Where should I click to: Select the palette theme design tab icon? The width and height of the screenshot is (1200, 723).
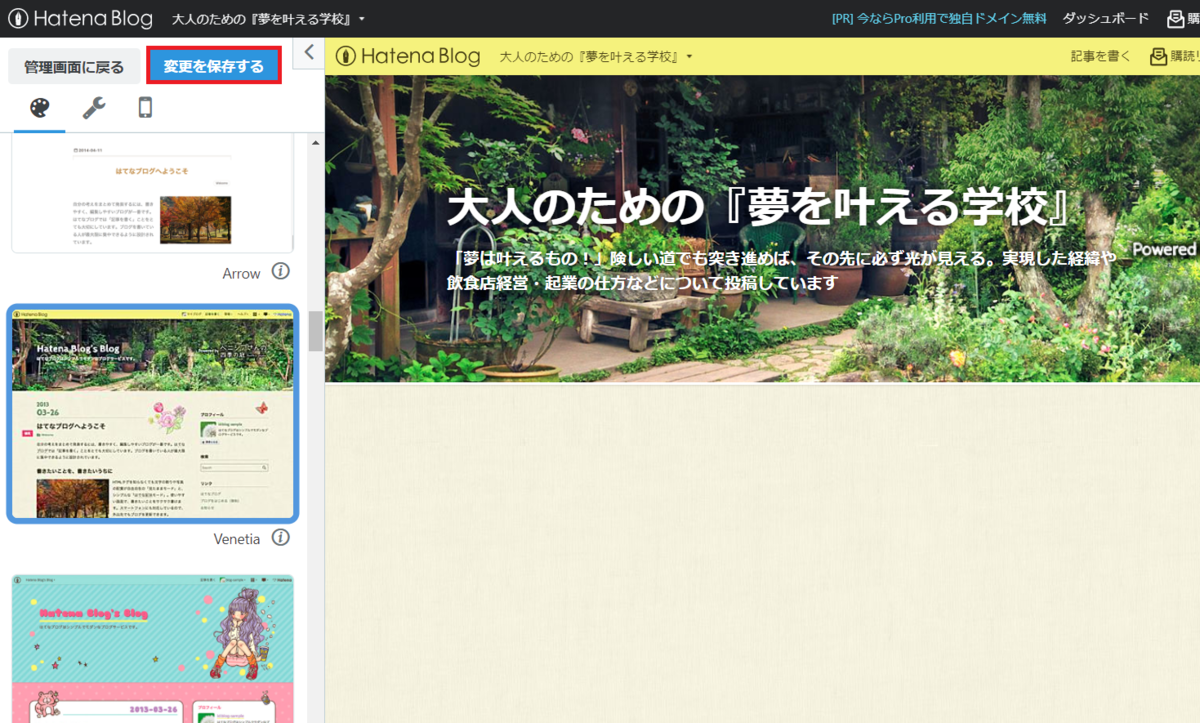coord(38,108)
